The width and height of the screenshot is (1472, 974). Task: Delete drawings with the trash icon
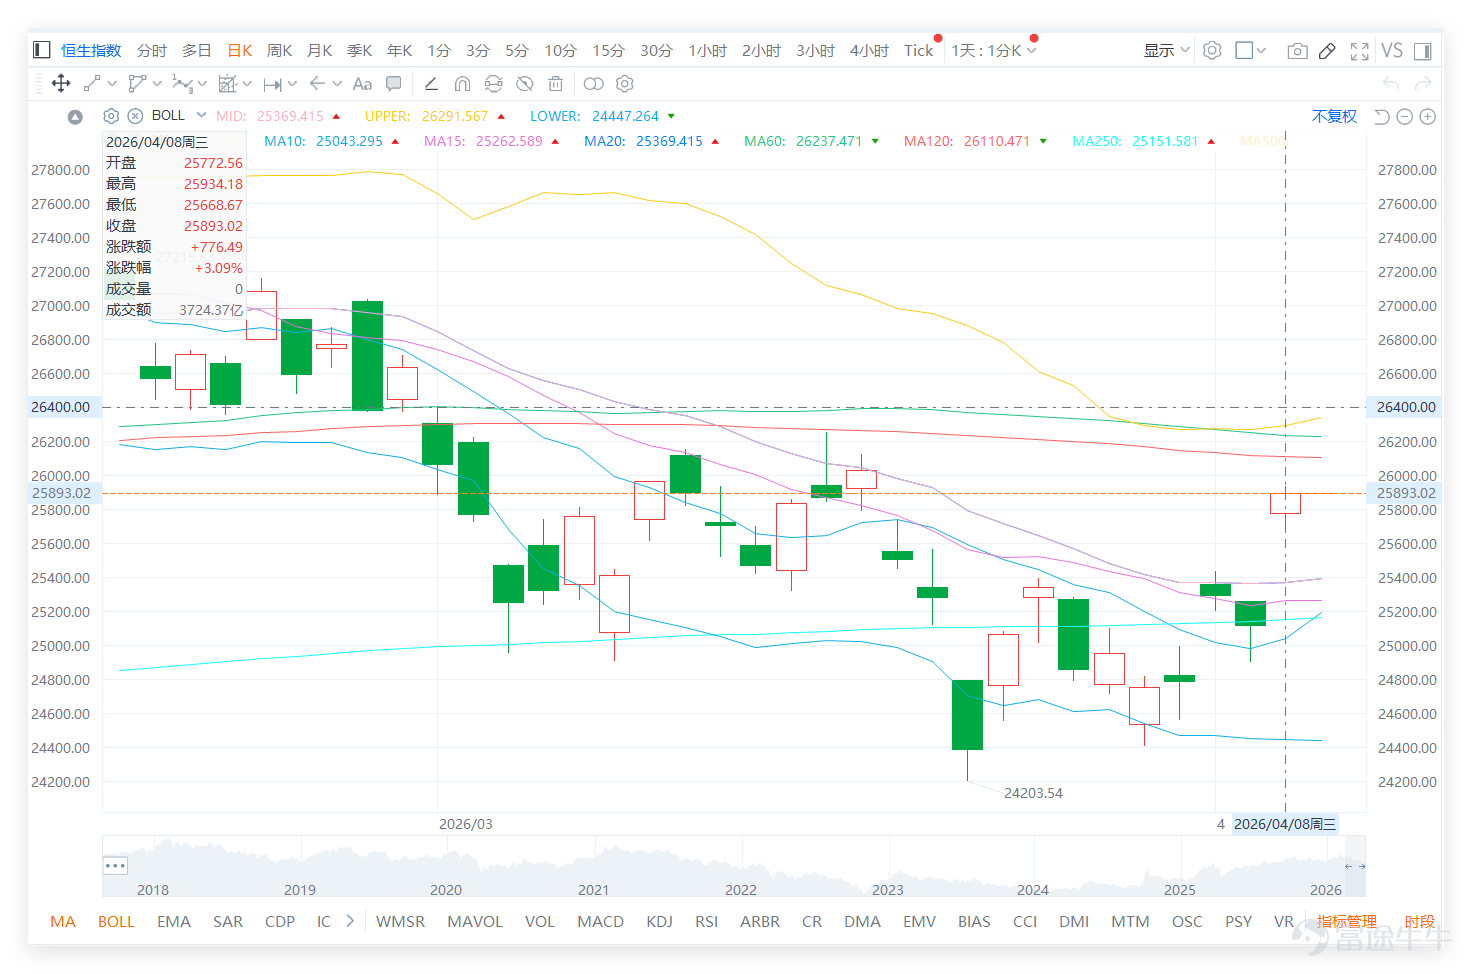point(556,84)
